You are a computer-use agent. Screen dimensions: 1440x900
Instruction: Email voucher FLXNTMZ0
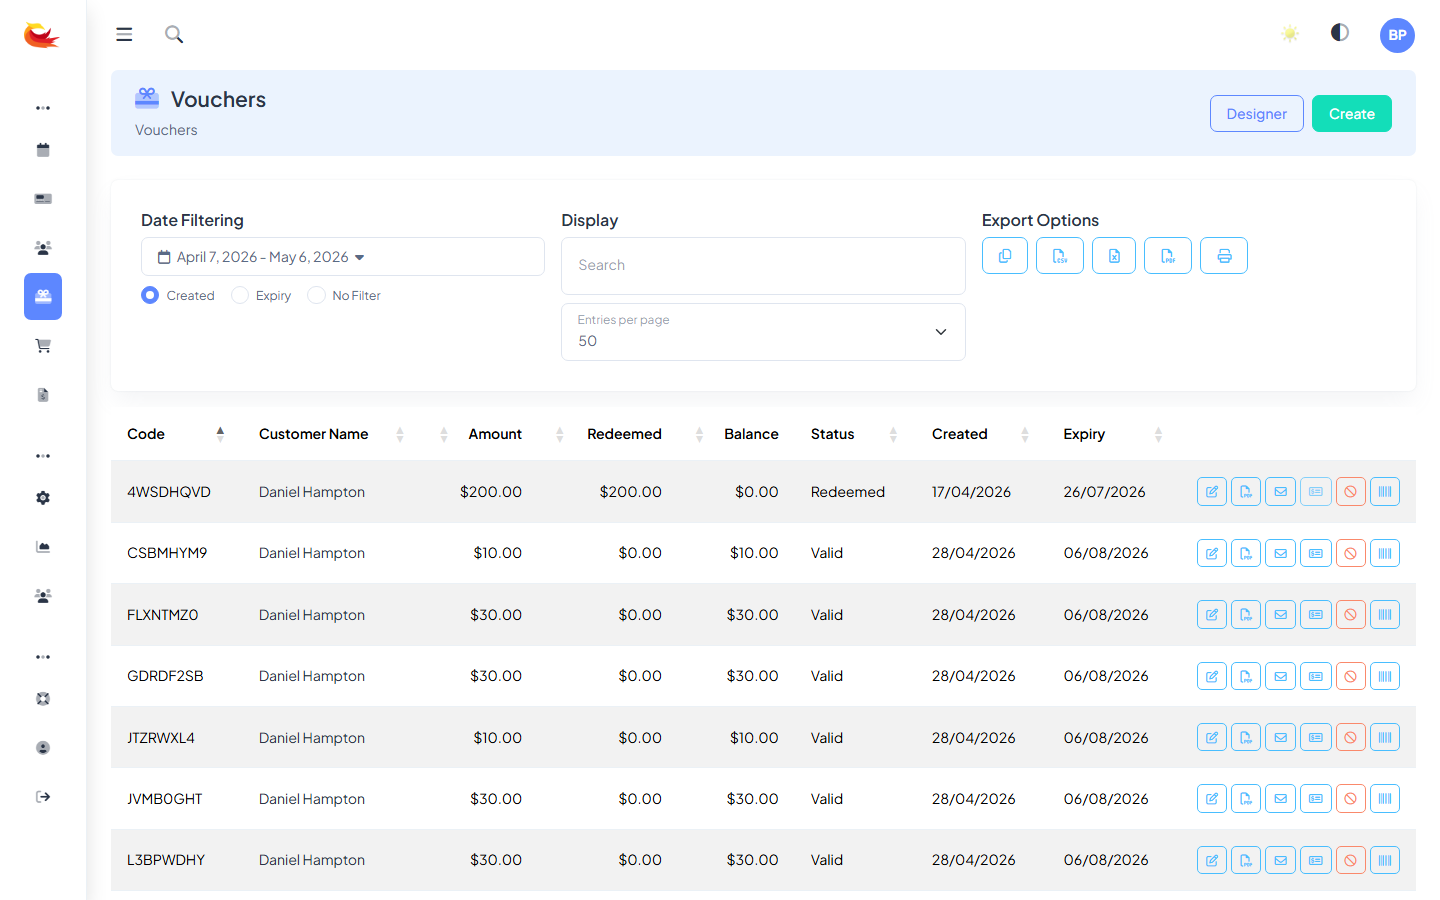pos(1281,615)
